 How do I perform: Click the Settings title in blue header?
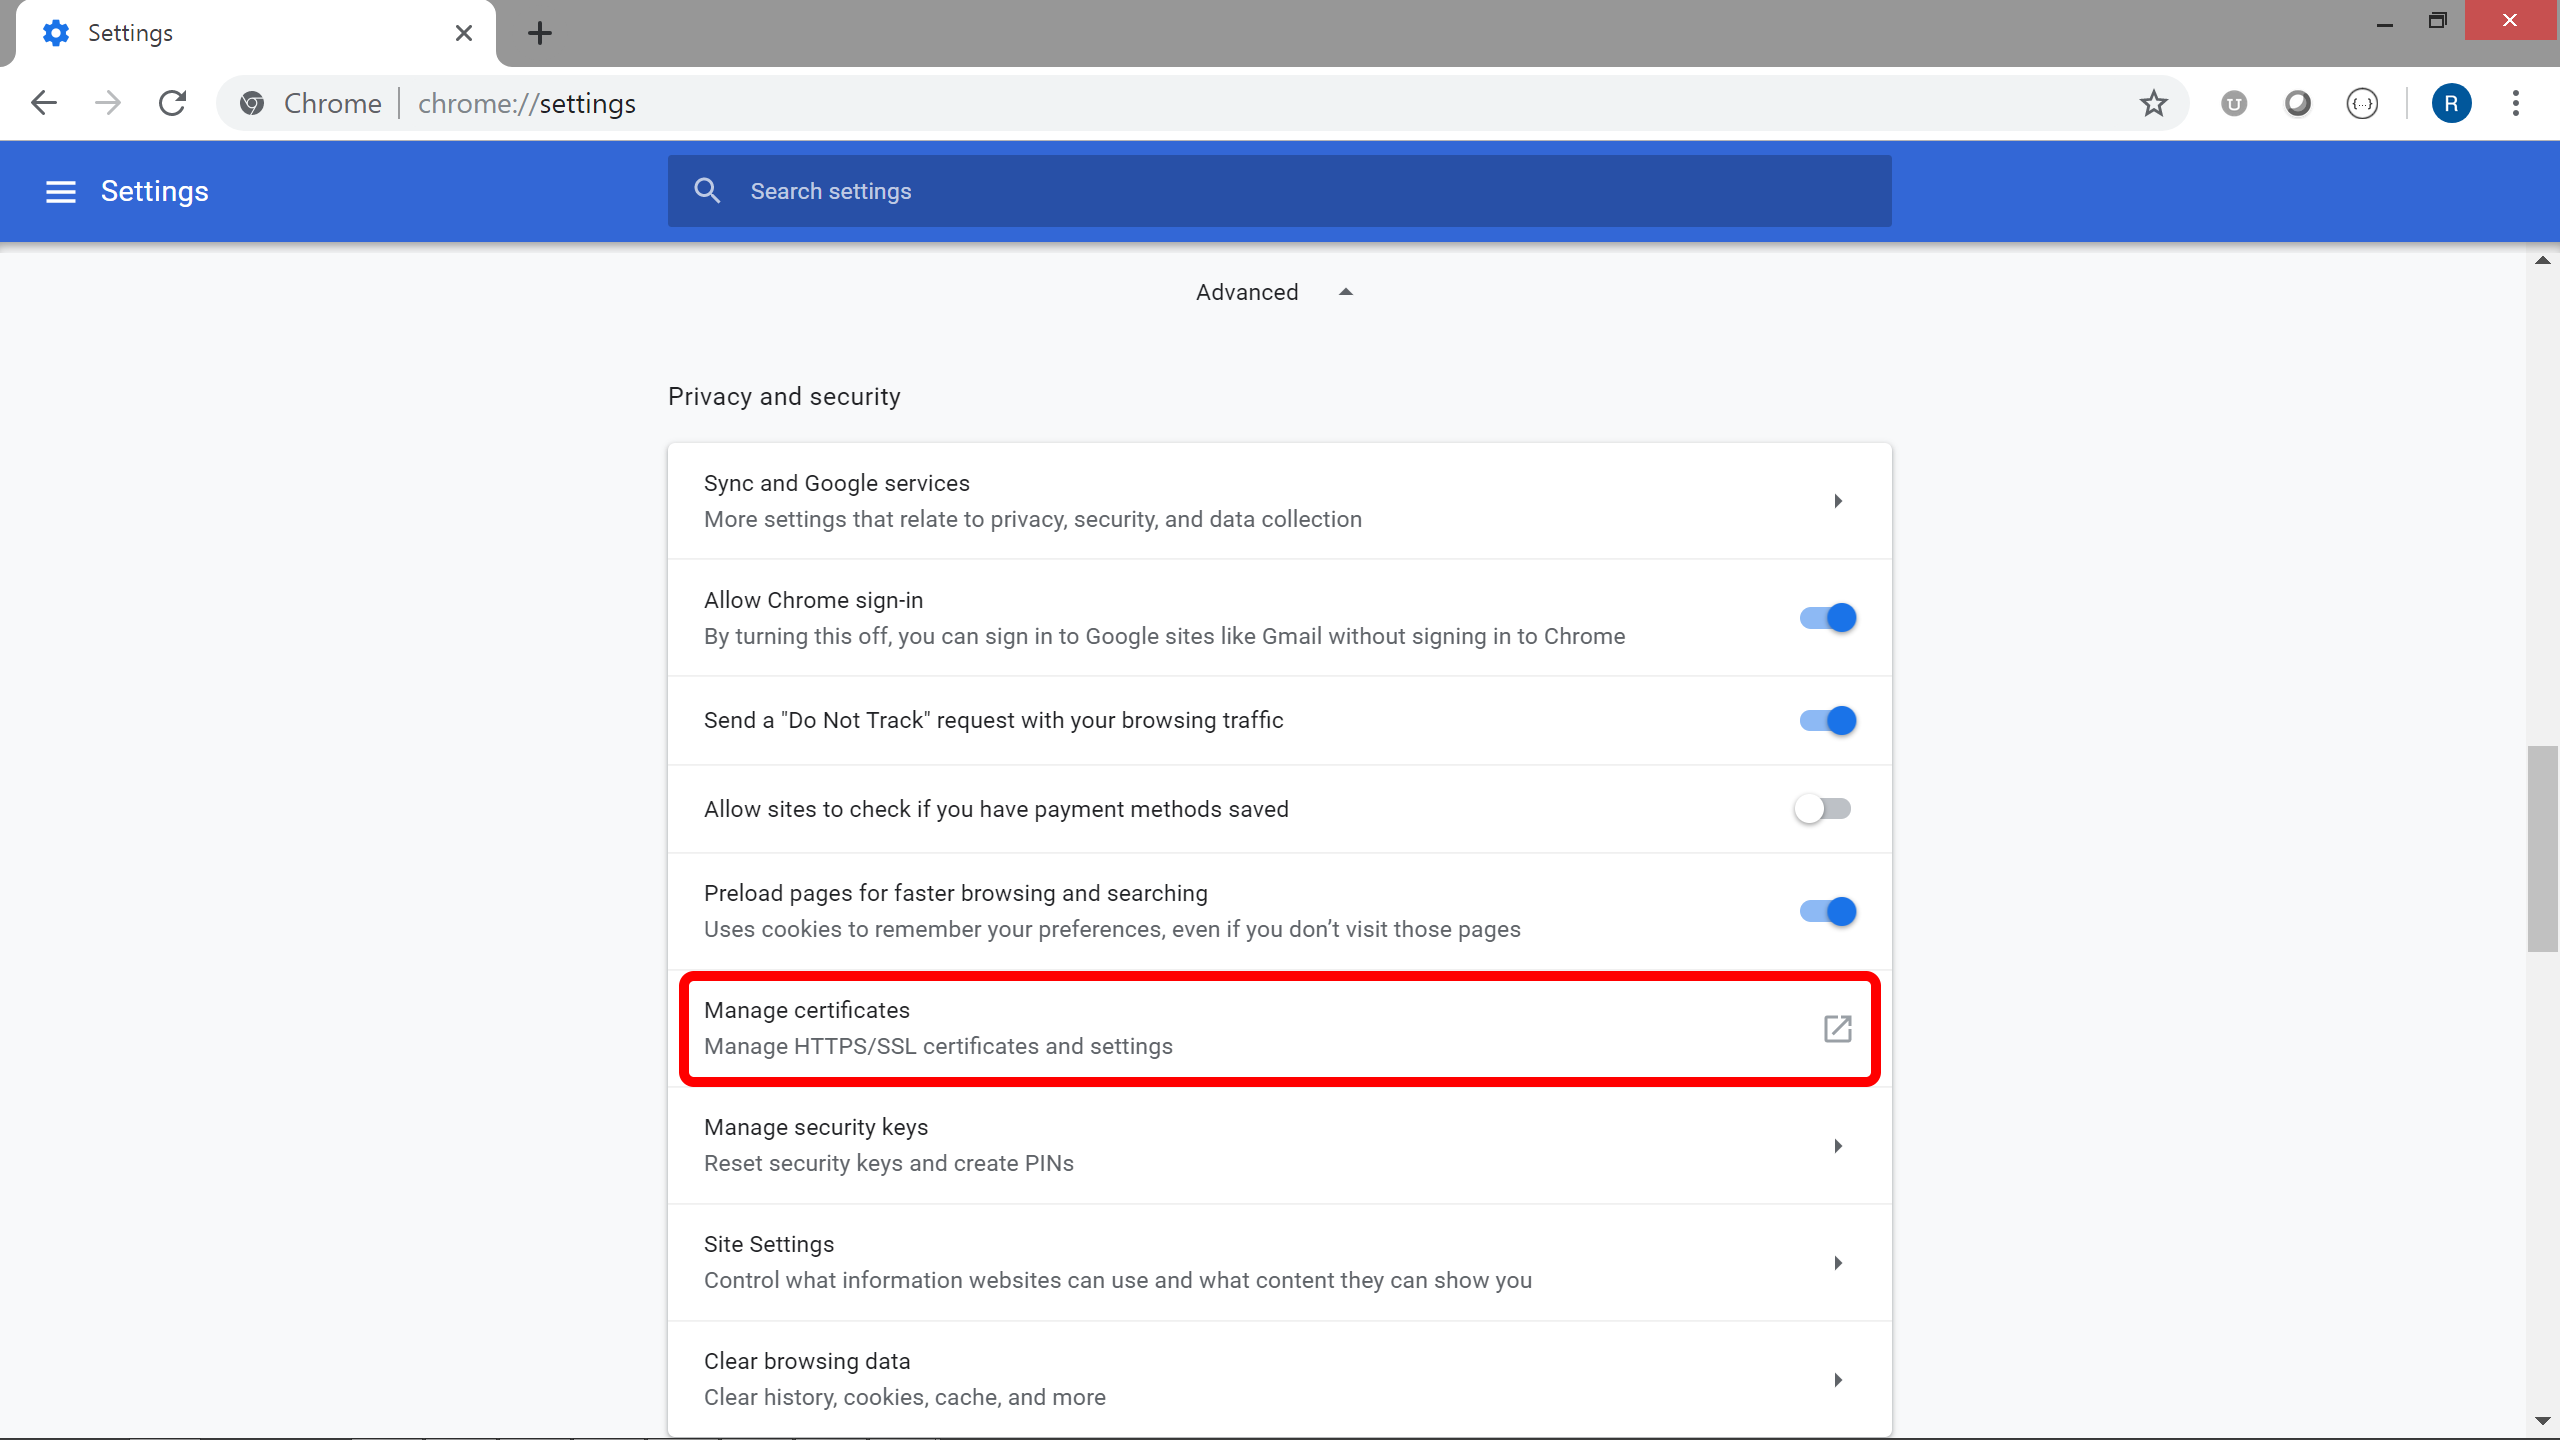click(x=154, y=191)
